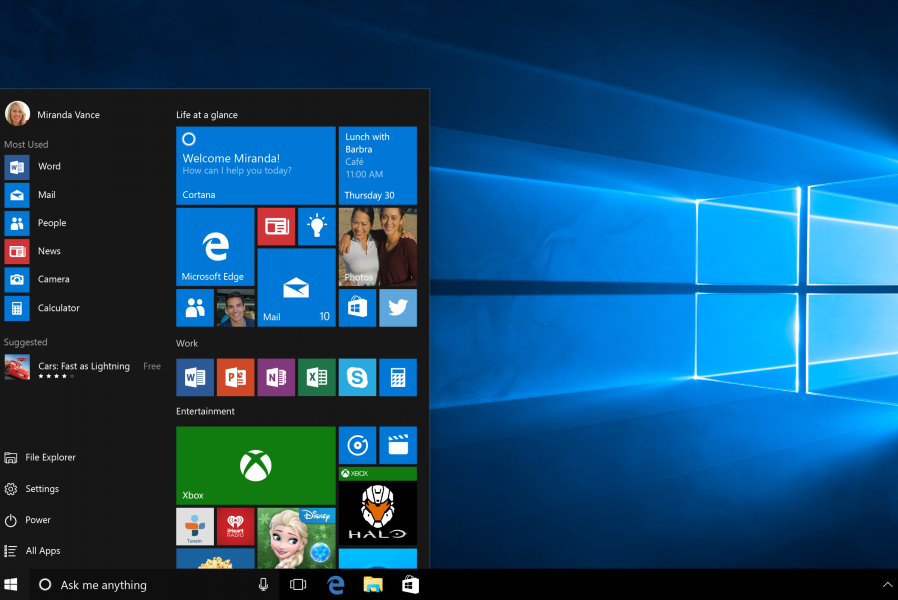The width and height of the screenshot is (898, 600).
Task: Open the Twitter tile
Action: click(x=397, y=308)
